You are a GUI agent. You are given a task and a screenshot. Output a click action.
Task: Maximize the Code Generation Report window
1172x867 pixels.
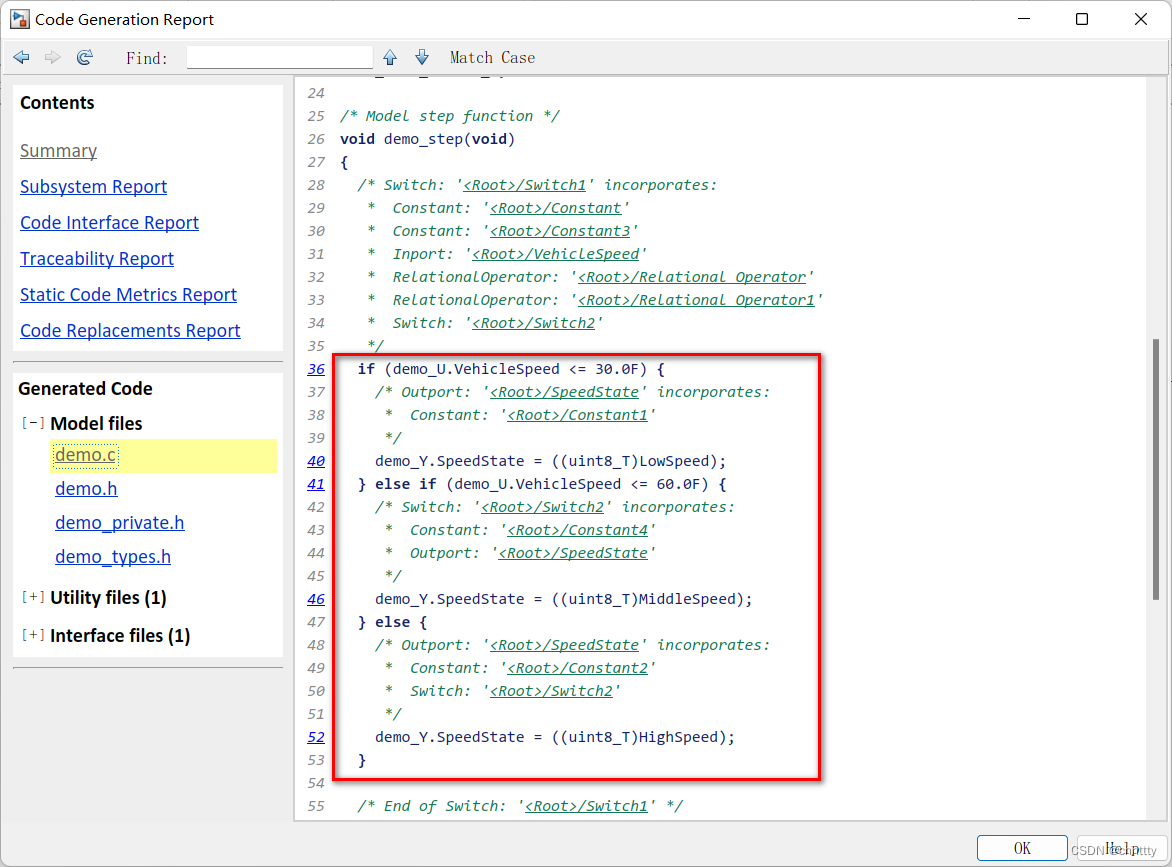click(x=1082, y=19)
